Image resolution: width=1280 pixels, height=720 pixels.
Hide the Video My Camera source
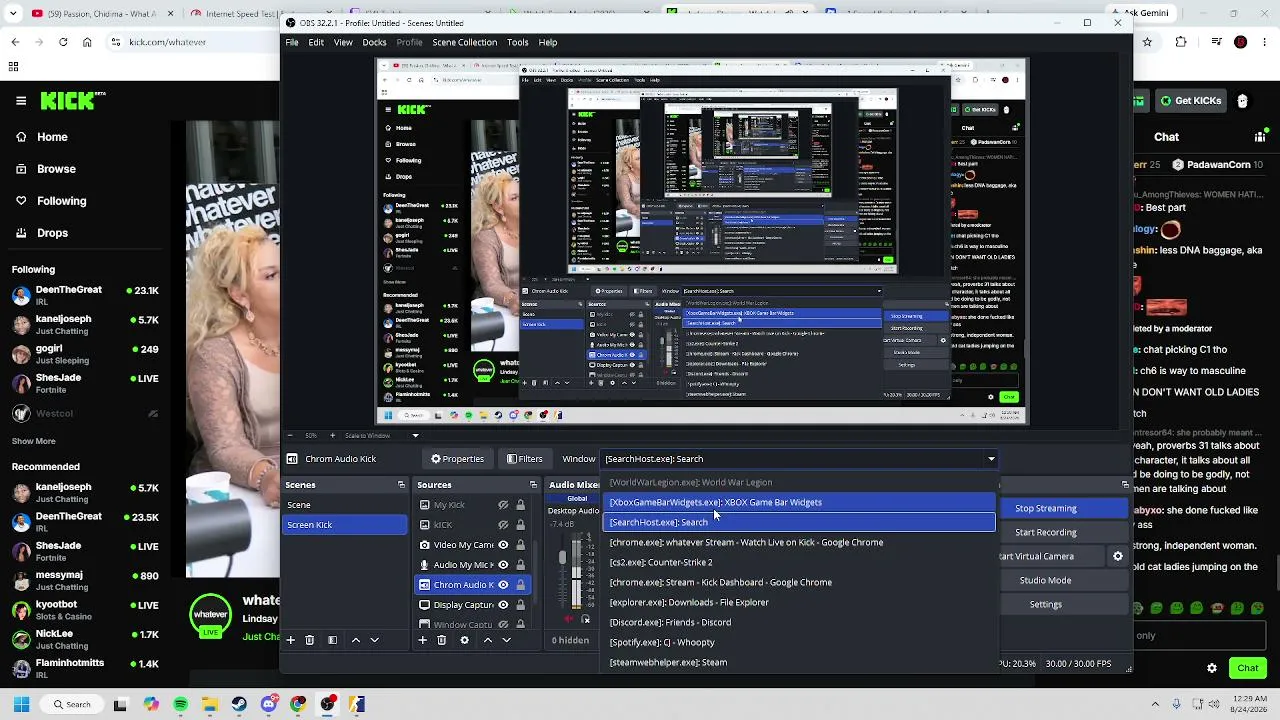click(503, 545)
